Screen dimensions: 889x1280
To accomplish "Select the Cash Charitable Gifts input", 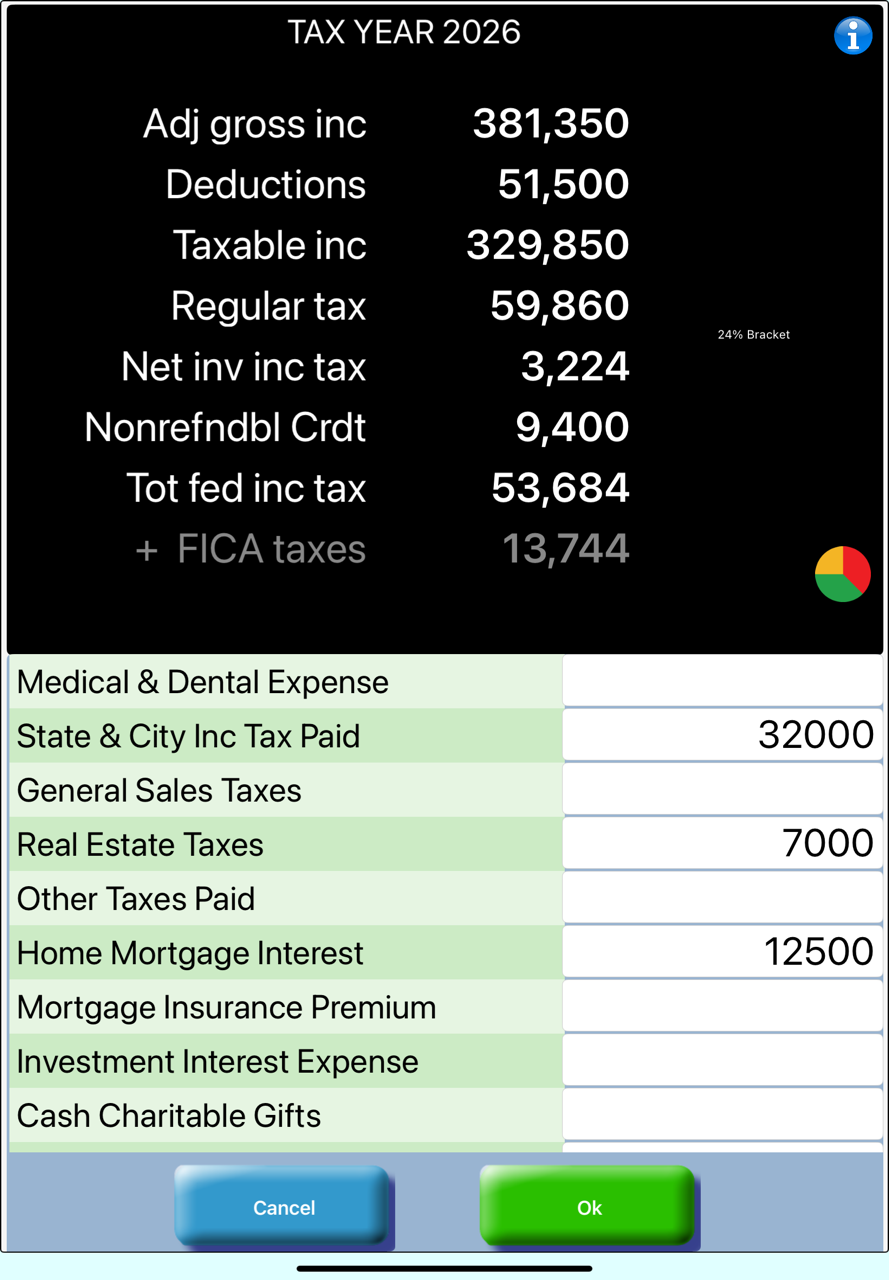I will coord(722,1115).
